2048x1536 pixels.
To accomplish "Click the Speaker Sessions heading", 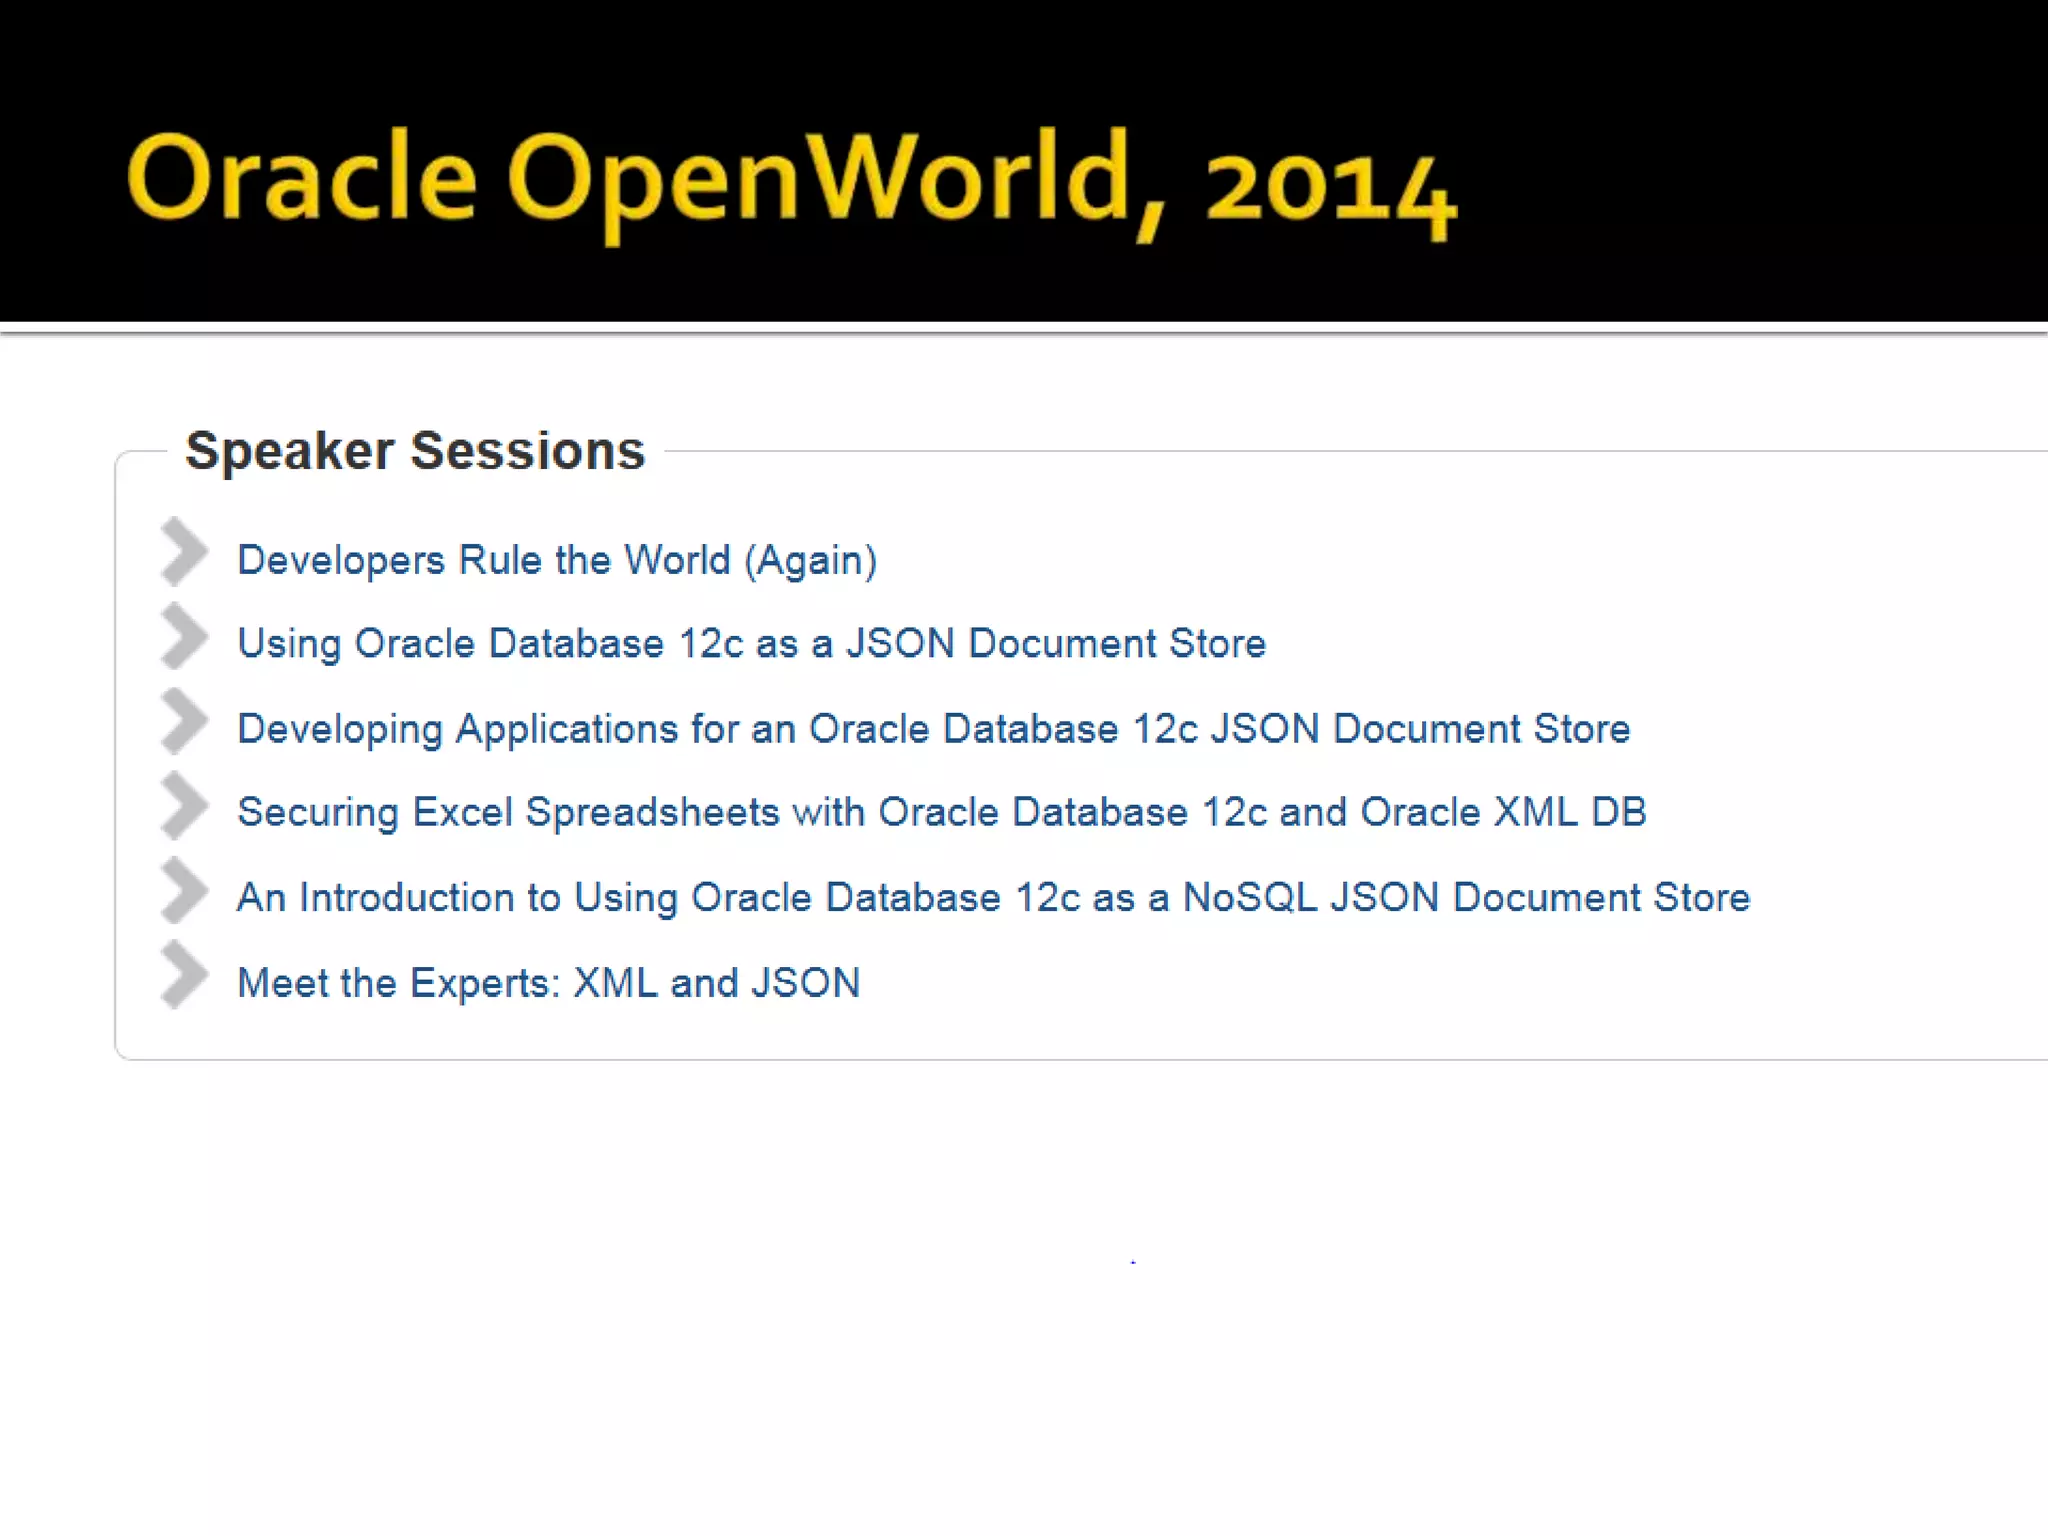I will coord(415,451).
